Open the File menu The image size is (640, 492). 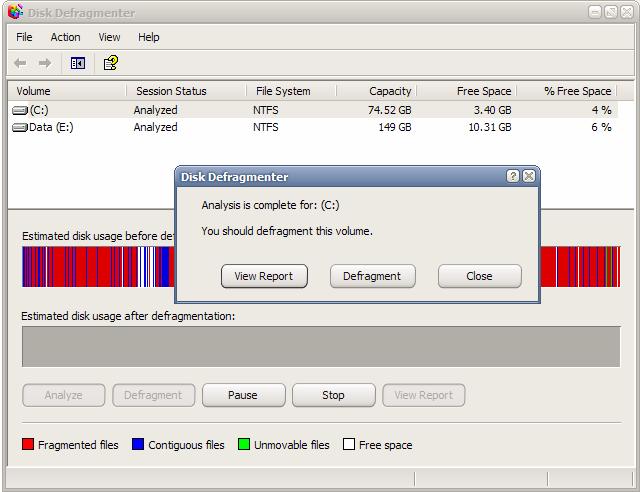(x=24, y=37)
